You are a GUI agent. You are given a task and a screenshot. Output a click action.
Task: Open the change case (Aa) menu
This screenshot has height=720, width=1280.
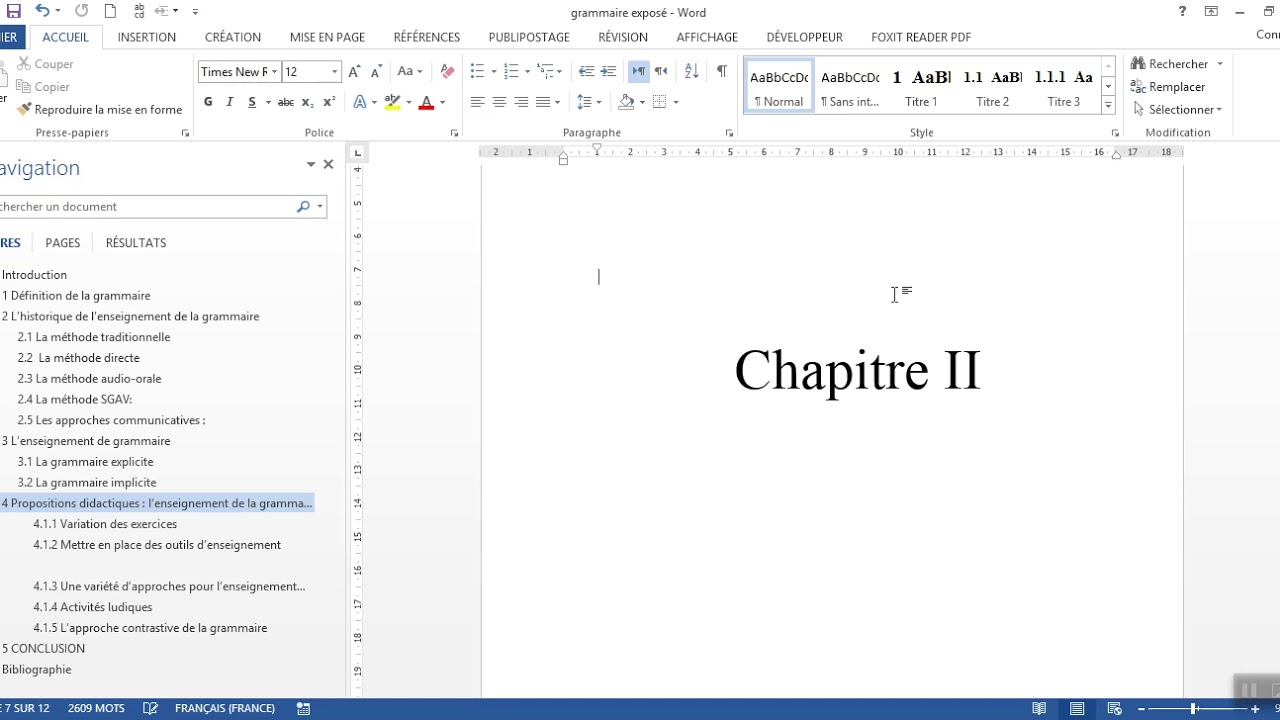point(409,72)
